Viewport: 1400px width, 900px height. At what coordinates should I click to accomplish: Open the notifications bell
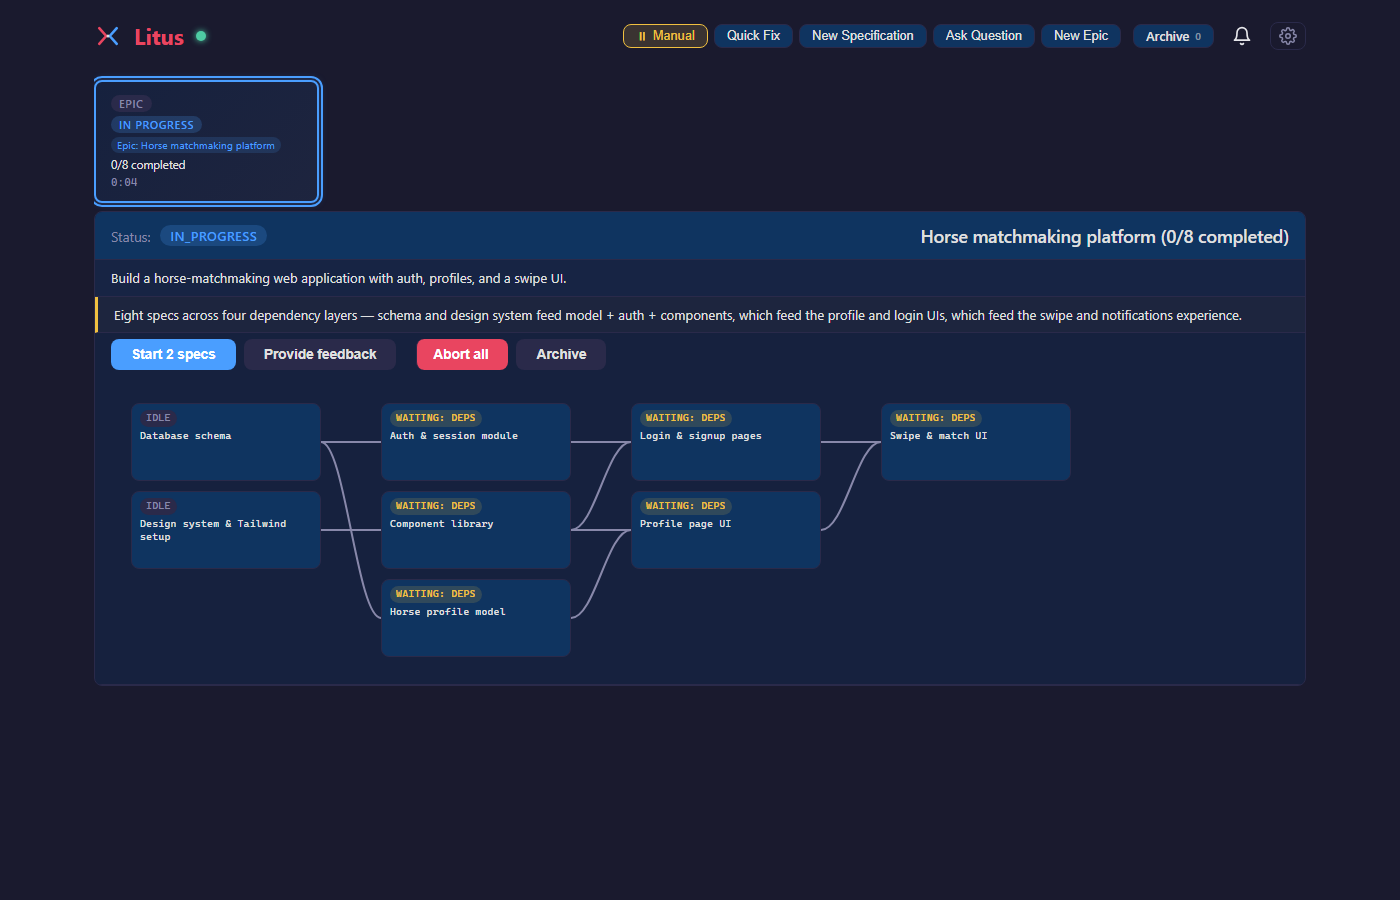[1242, 36]
